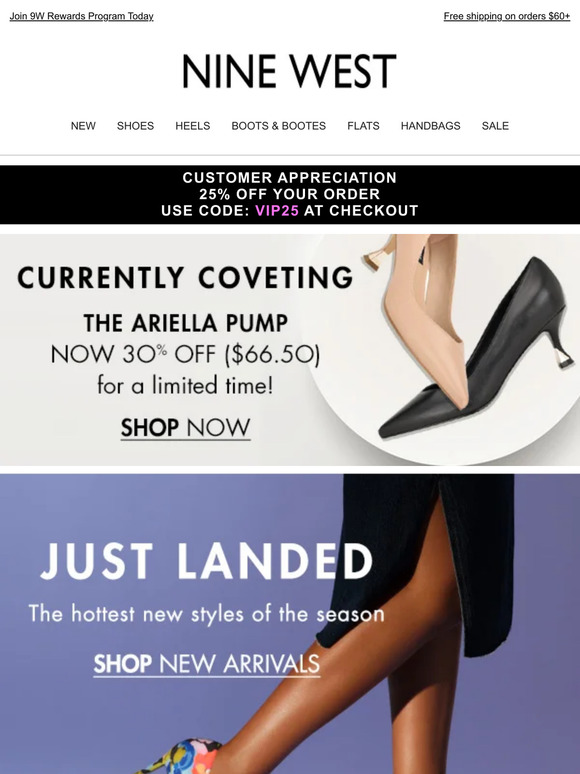The width and height of the screenshot is (580, 774).
Task: Click SHOP NOW for Ariella Pump
Action: (186, 428)
